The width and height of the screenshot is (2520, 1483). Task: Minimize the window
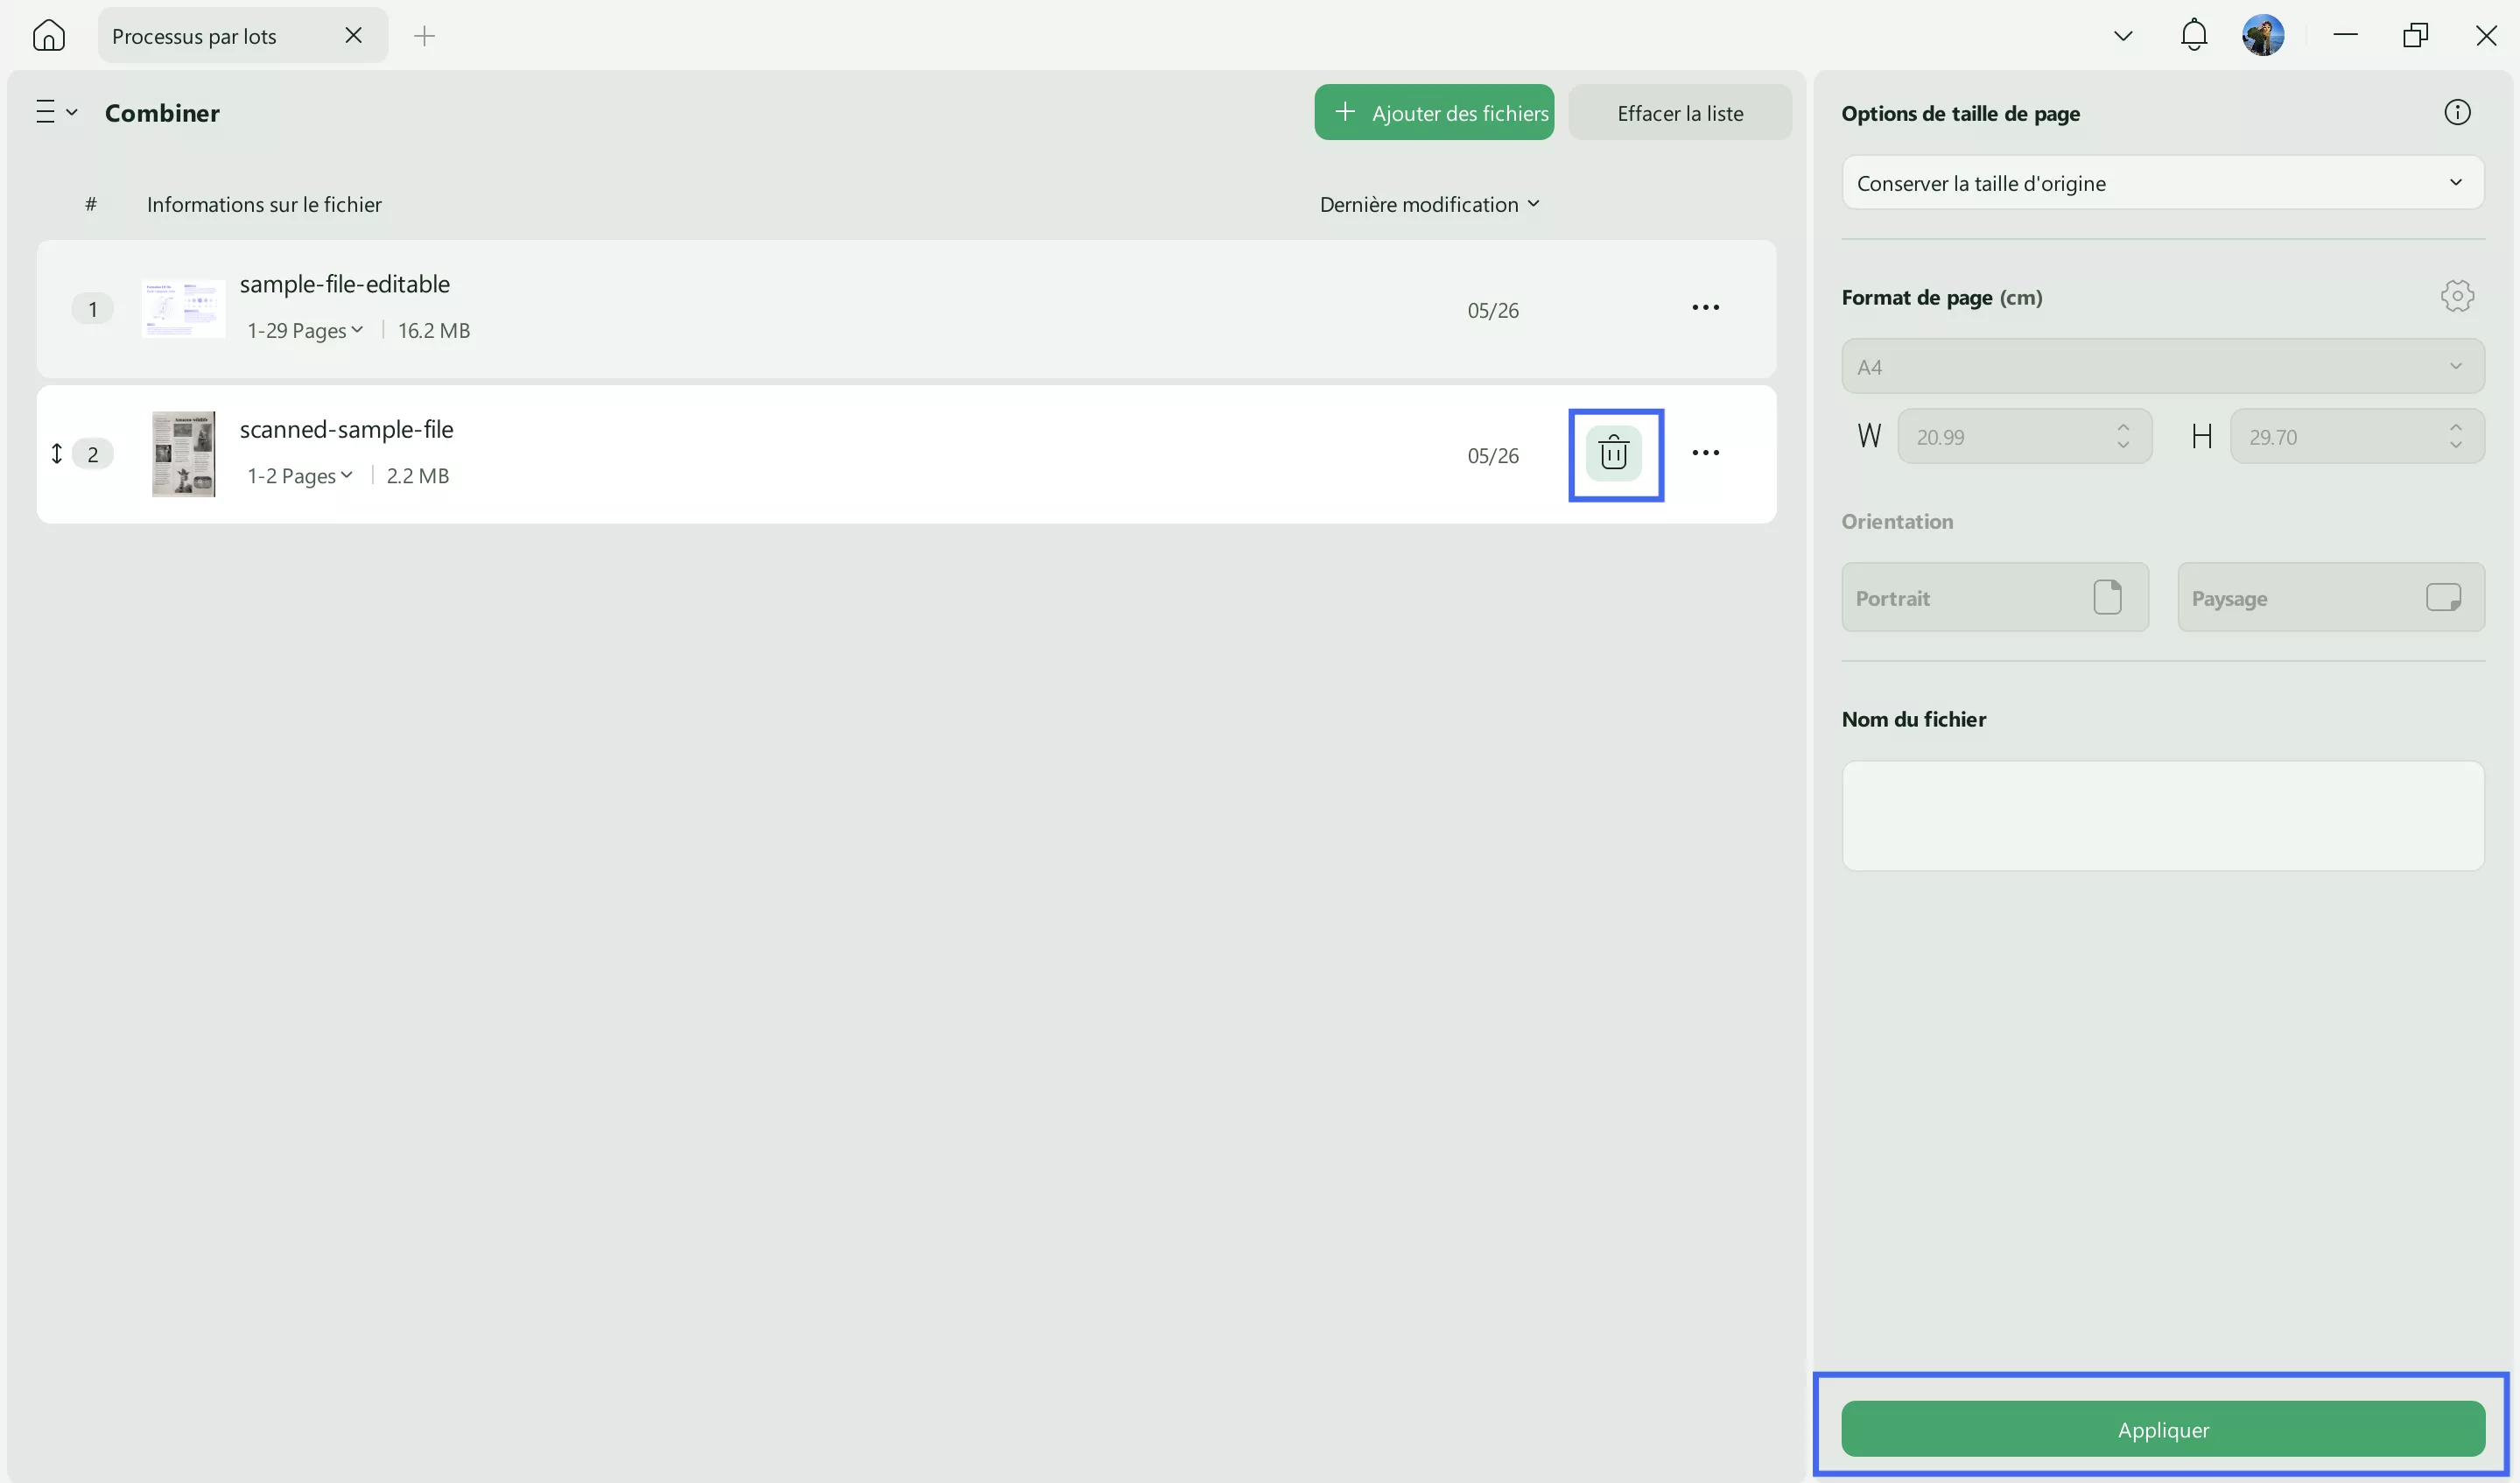point(2346,35)
